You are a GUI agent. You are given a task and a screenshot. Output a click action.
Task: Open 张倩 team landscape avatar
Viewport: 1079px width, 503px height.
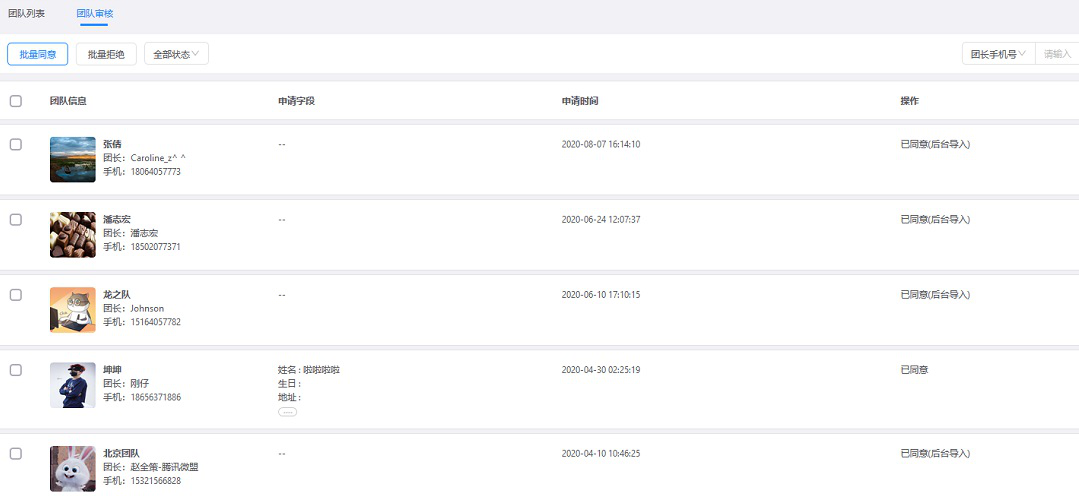[x=73, y=160]
